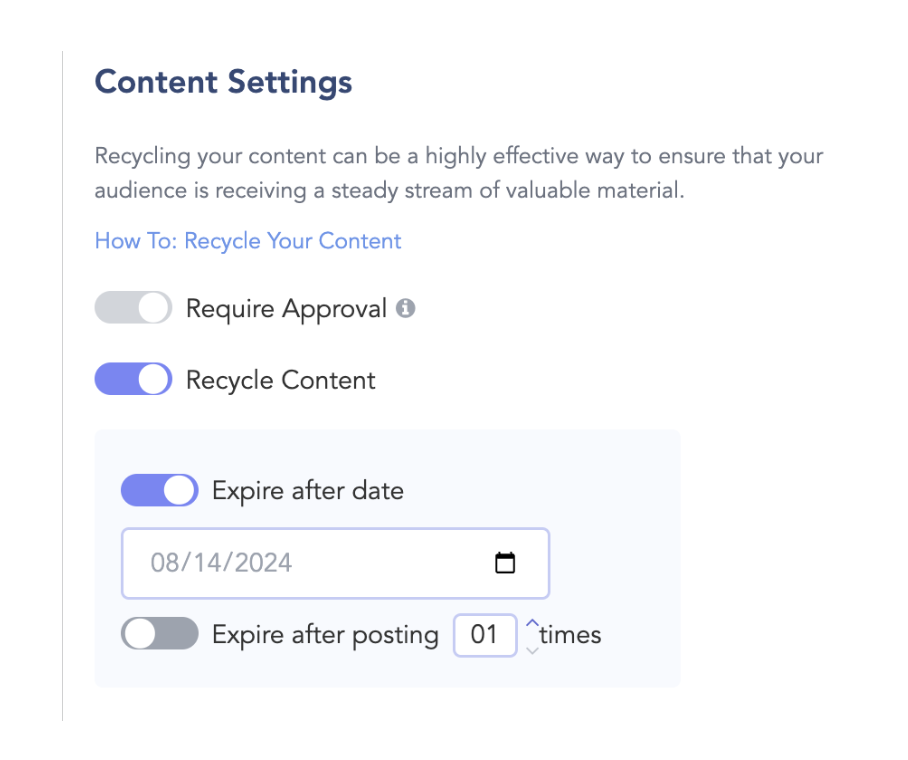Screen dimensions: 908x760
Task: Click the Require Approval label text
Action: click(x=286, y=309)
